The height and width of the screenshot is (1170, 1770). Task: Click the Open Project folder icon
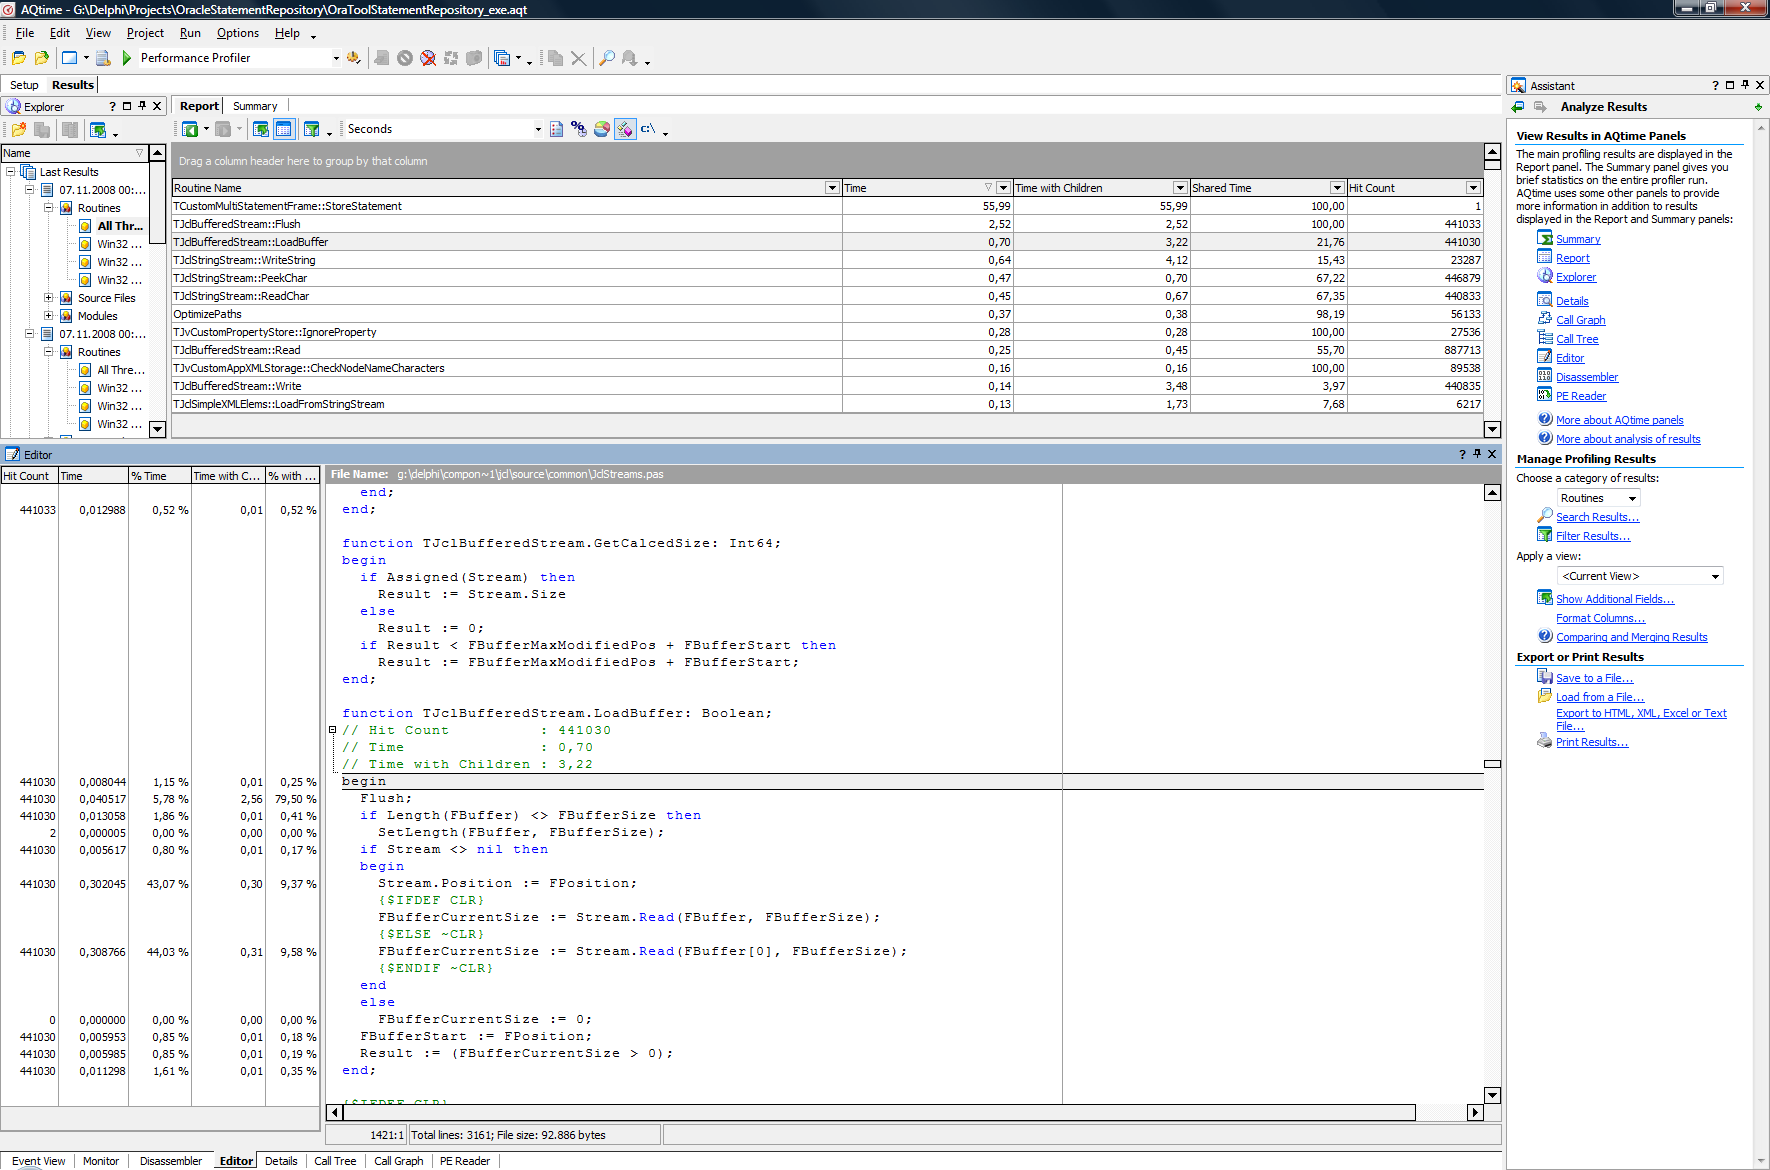(x=19, y=58)
